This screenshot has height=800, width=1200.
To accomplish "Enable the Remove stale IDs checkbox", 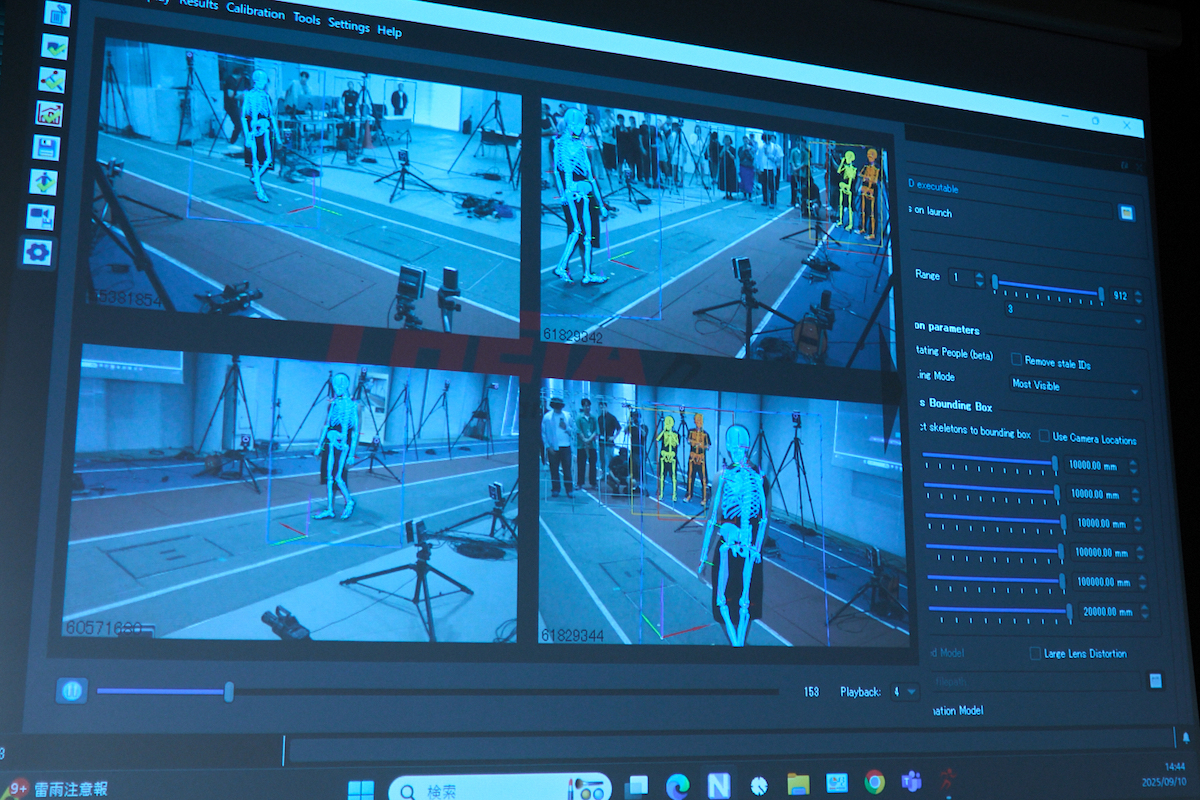I will (1016, 360).
